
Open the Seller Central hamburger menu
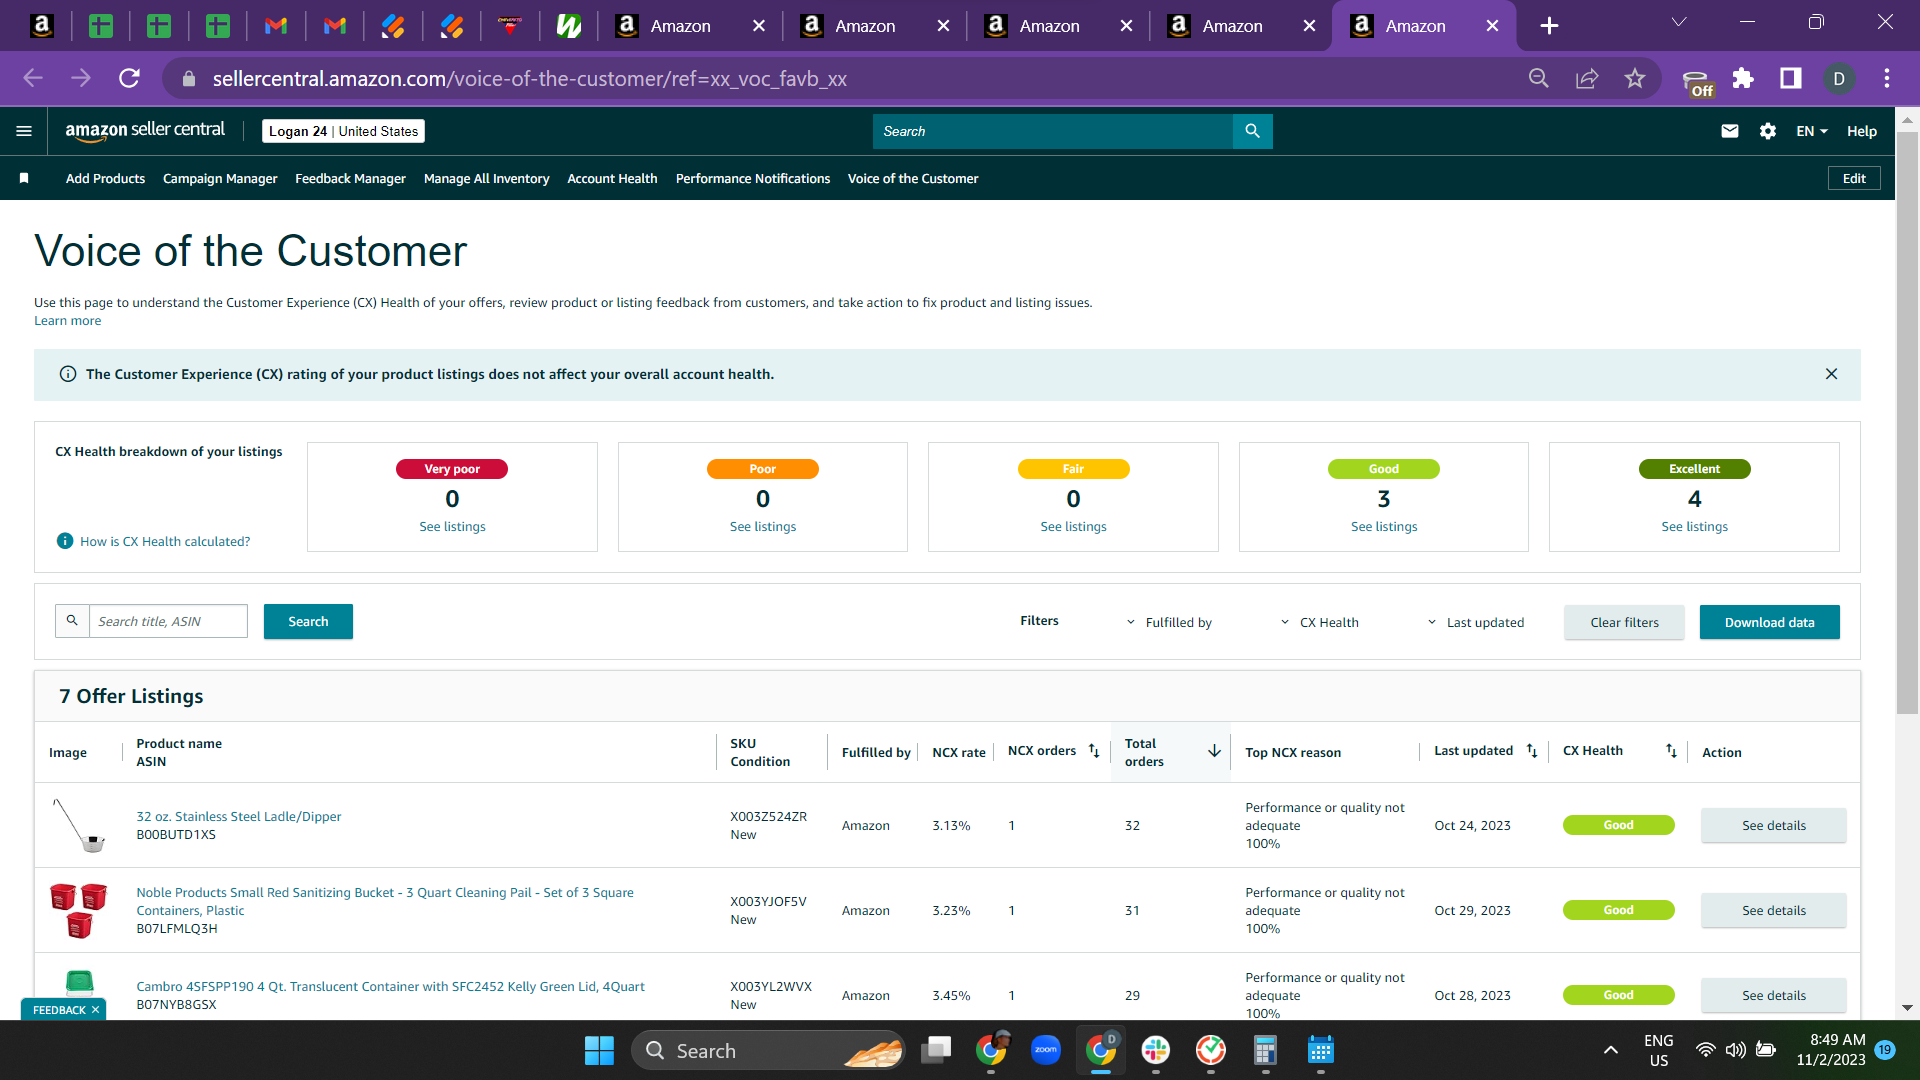(x=24, y=131)
